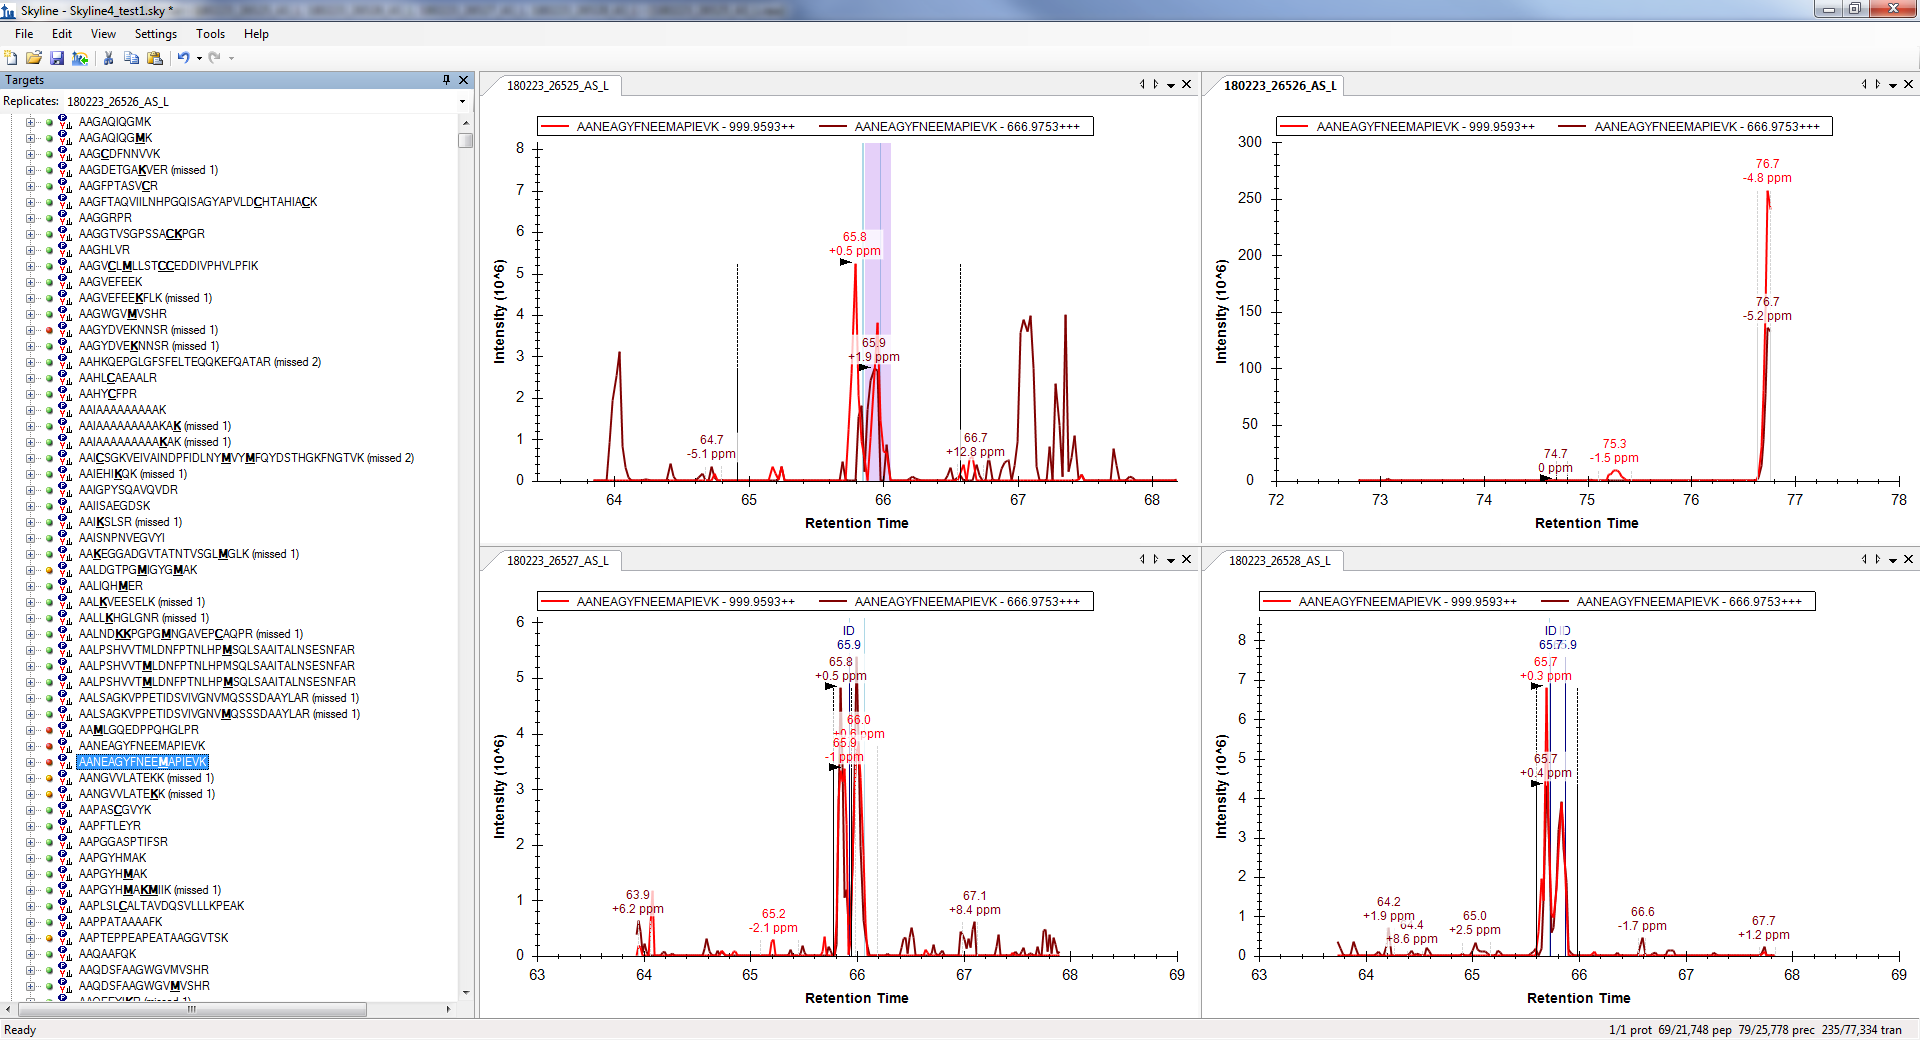Select peptide AAPTEPPEAPEATAAGGVTSK in the tree
Viewport: 1920px width, 1040px height.
coord(153,938)
